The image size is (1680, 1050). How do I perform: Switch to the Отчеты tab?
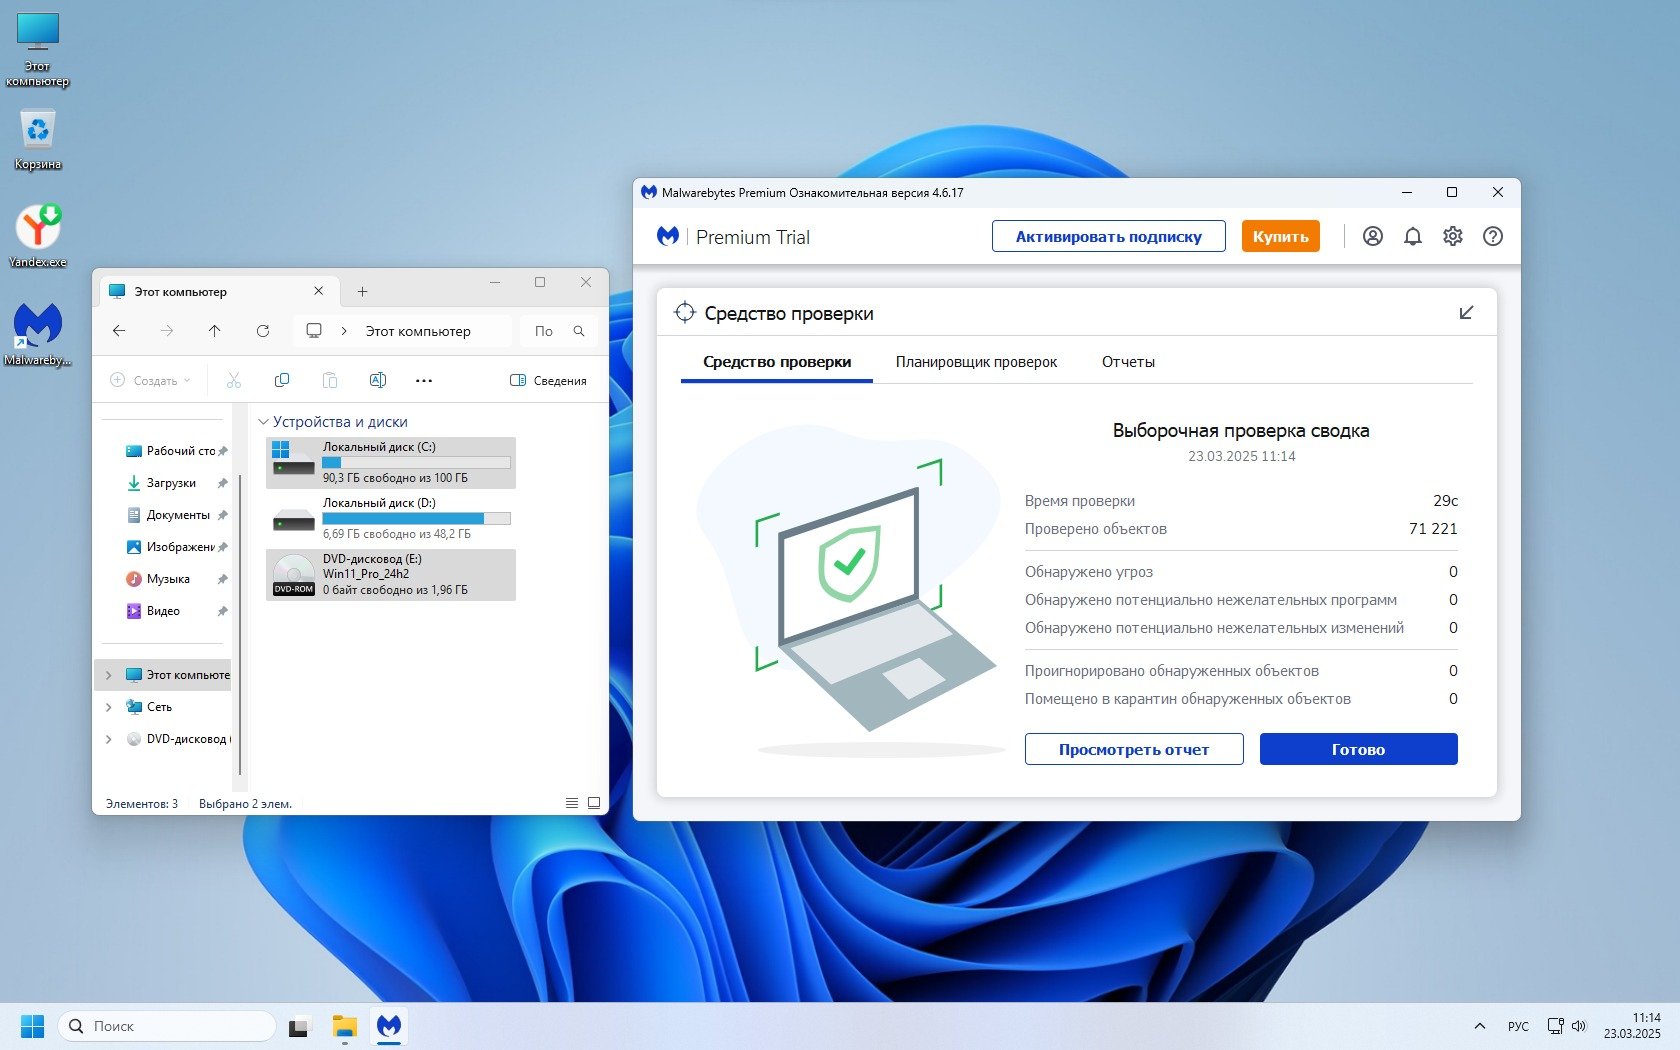1128,362
